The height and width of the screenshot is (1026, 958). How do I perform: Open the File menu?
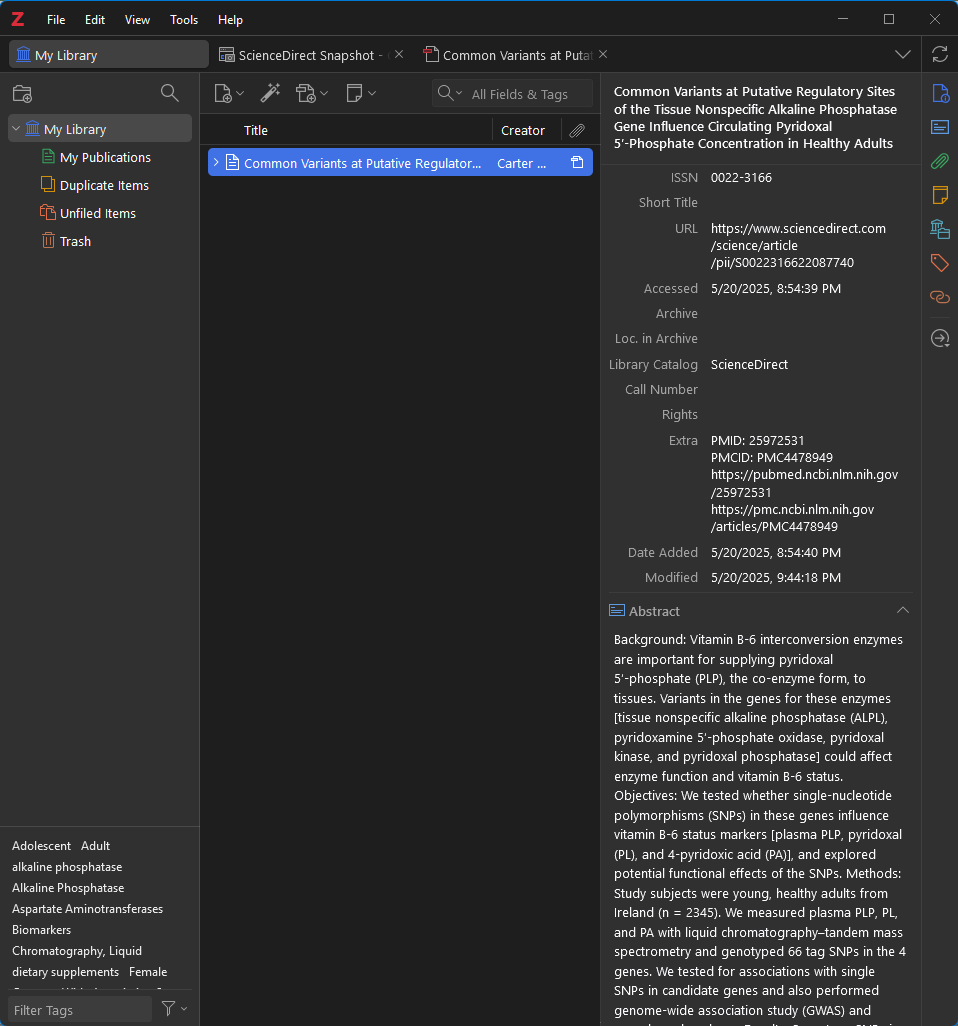pyautogui.click(x=56, y=20)
